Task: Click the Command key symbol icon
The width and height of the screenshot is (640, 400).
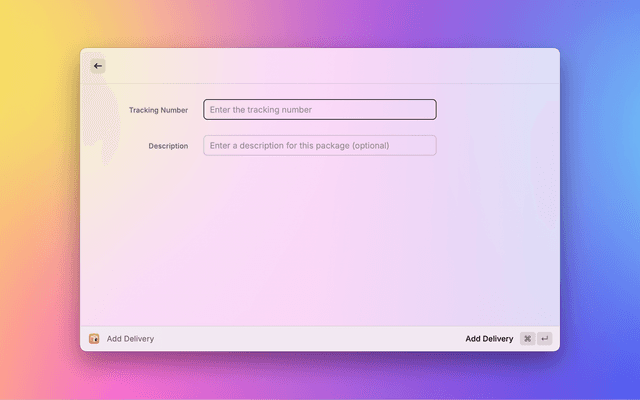Action: [527, 339]
